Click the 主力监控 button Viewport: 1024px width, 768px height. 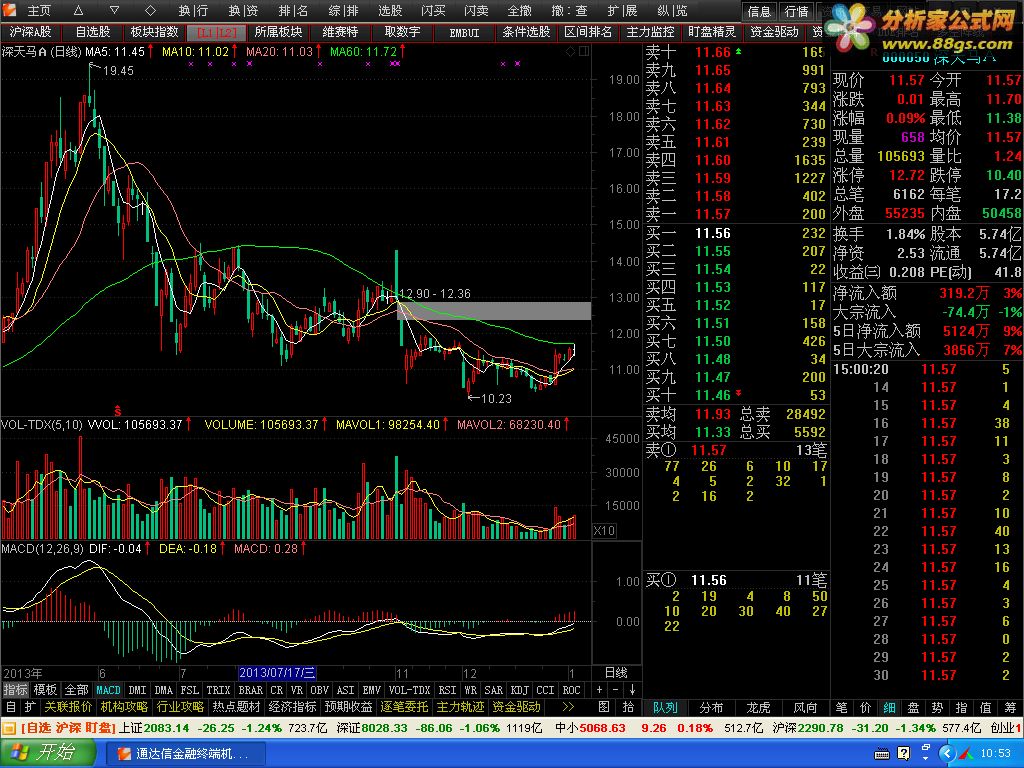650,32
